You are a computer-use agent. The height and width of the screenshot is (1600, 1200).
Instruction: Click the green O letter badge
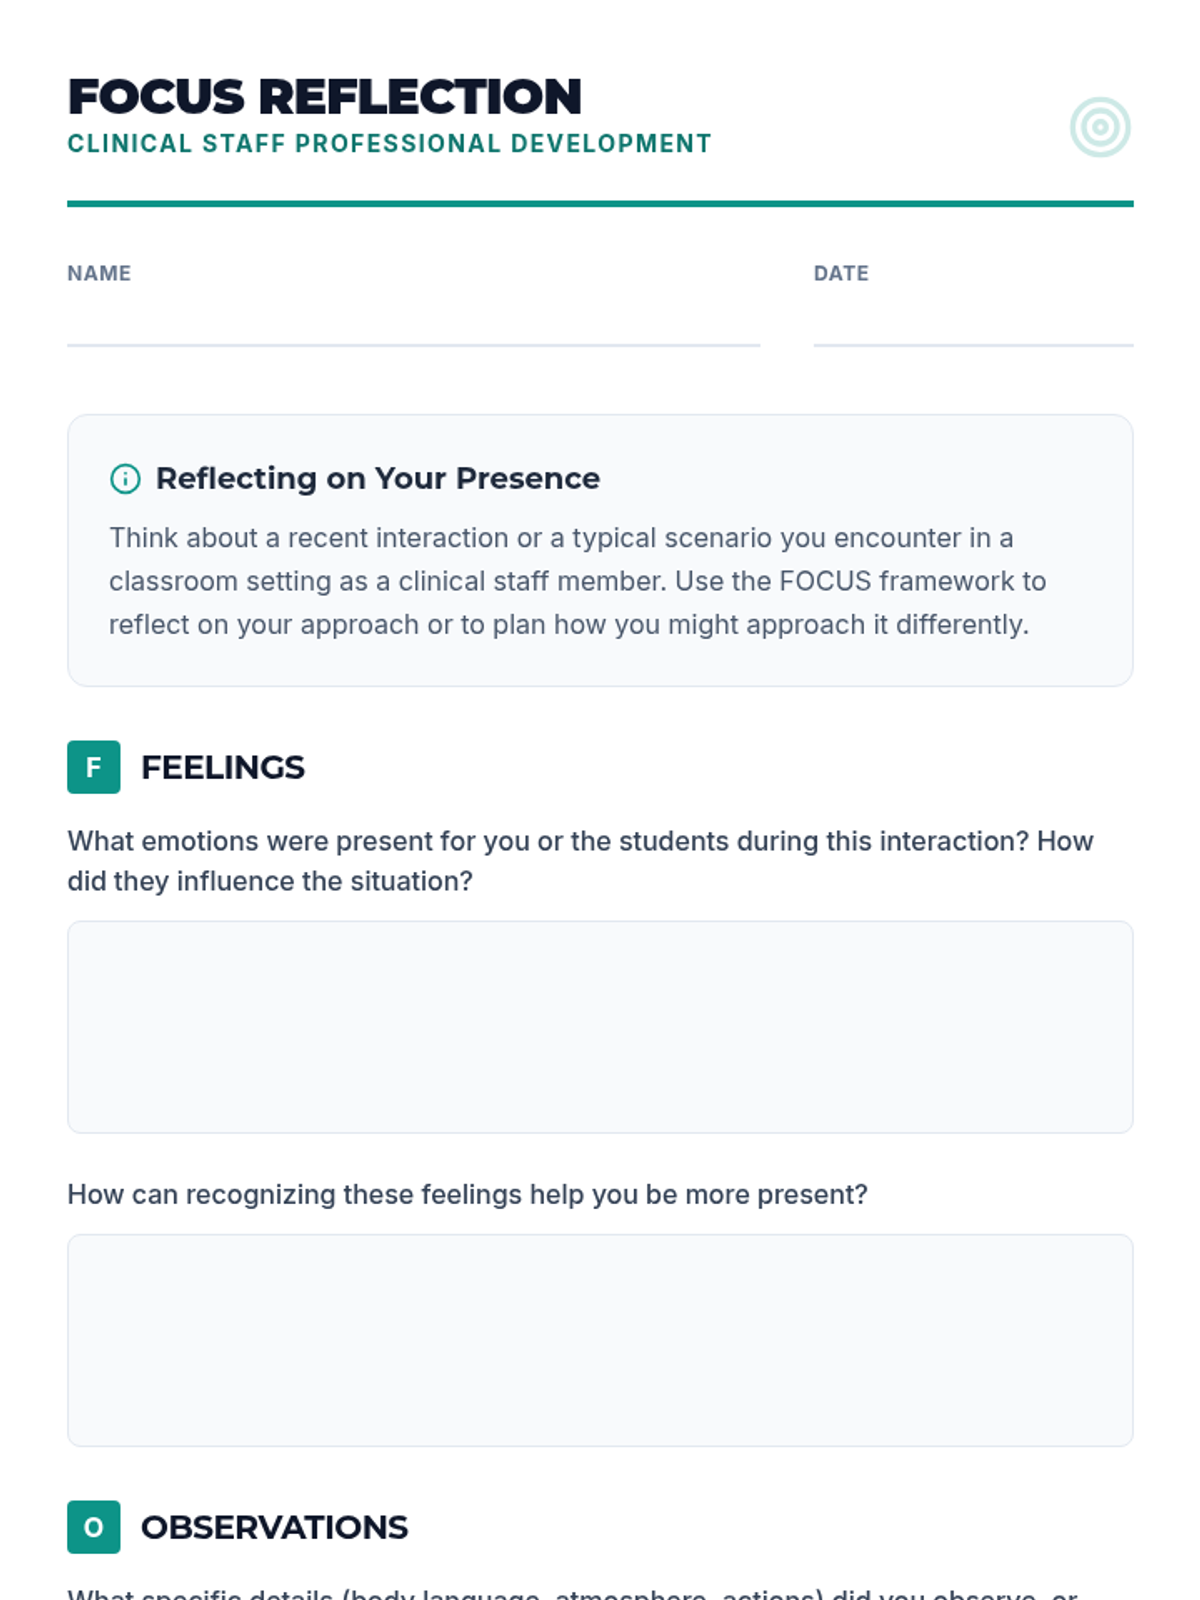[x=94, y=1527]
